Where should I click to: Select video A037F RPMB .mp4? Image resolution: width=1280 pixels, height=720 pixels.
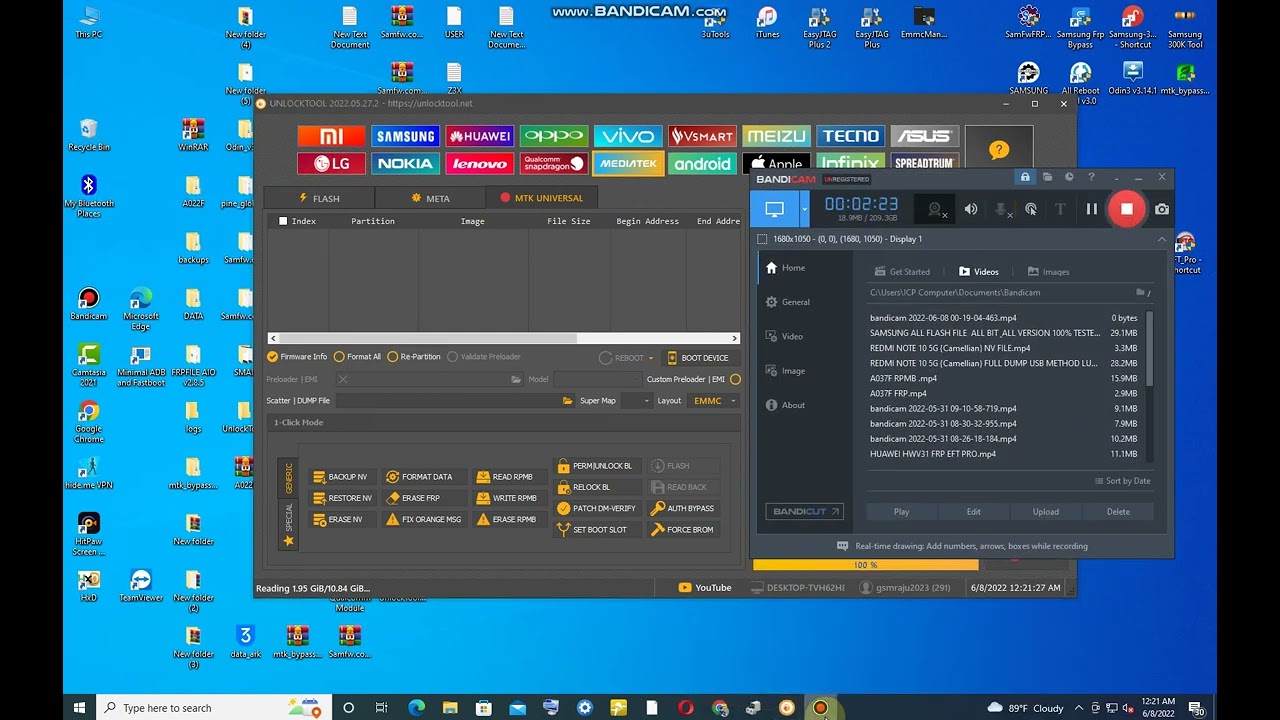coord(1004,379)
